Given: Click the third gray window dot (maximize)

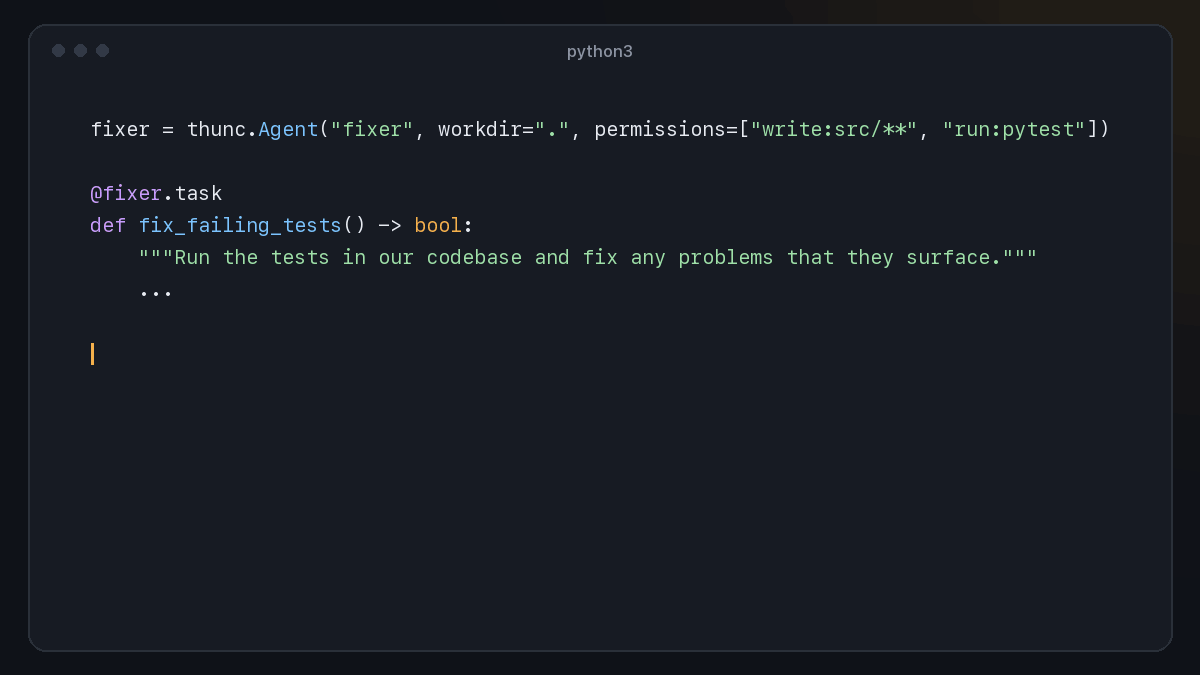Looking at the screenshot, I should (103, 50).
